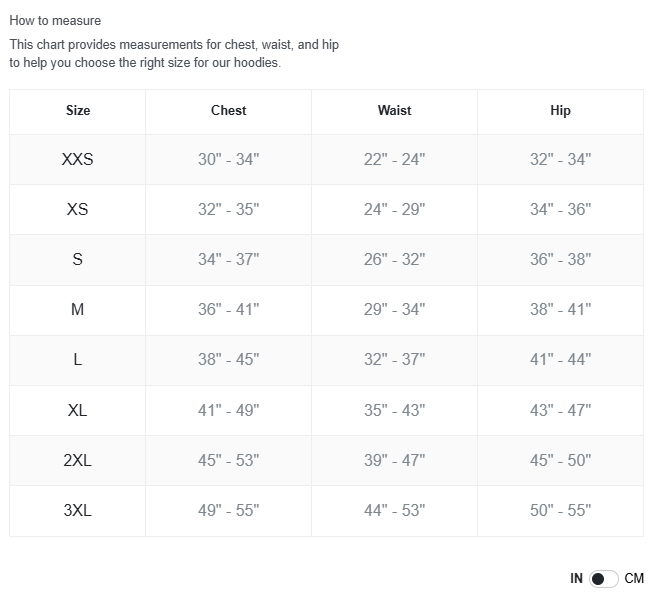The image size is (658, 613).
Task: Click the Waist column header
Action: tap(394, 110)
